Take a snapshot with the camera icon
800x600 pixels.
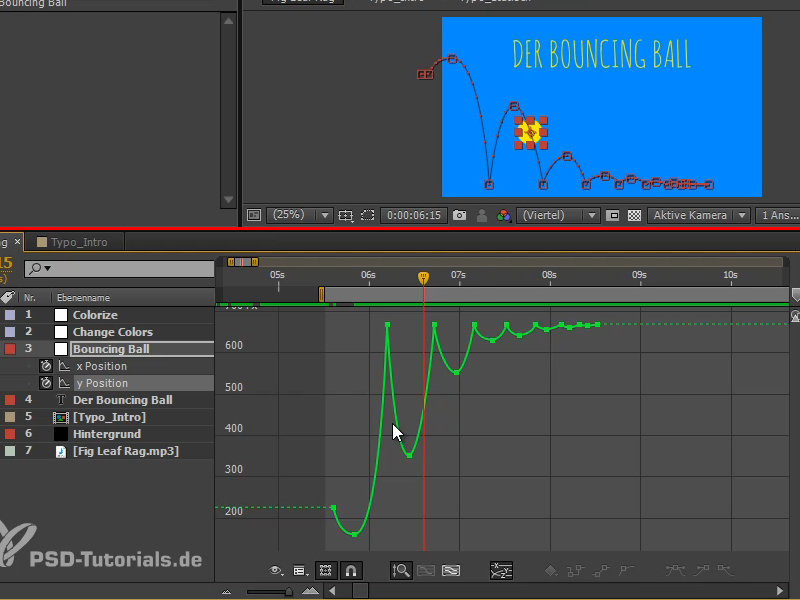(x=461, y=215)
